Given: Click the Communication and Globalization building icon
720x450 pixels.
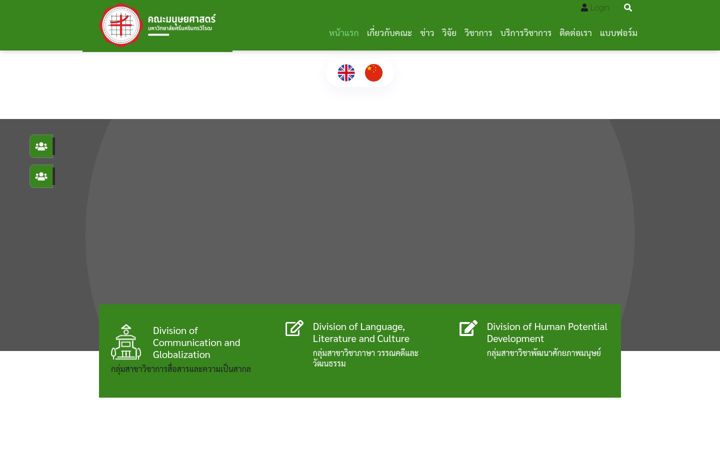Looking at the screenshot, I should click(126, 342).
